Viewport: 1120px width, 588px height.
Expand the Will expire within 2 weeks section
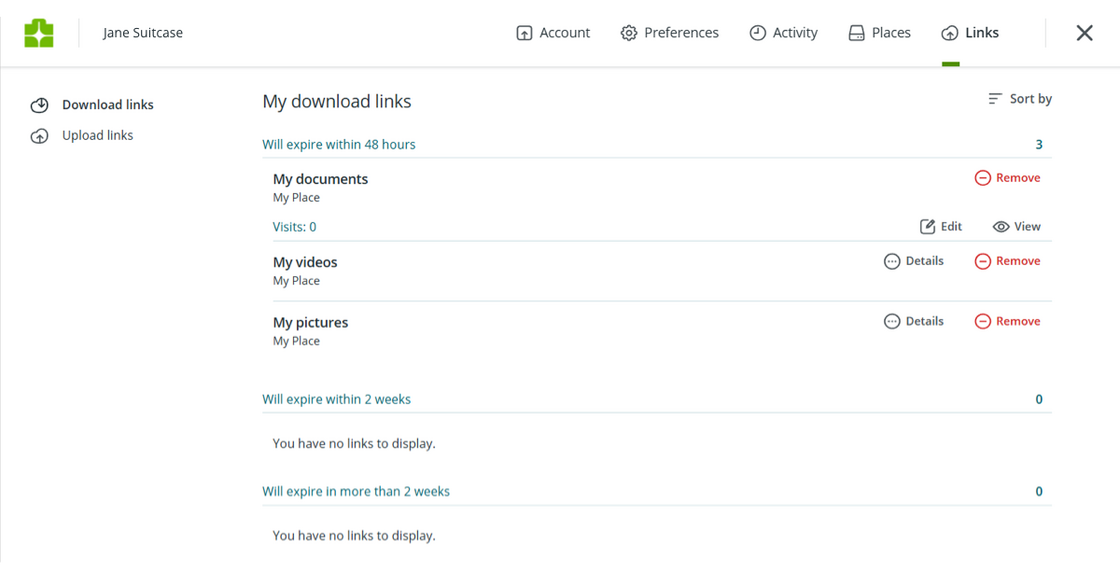[x=336, y=398]
